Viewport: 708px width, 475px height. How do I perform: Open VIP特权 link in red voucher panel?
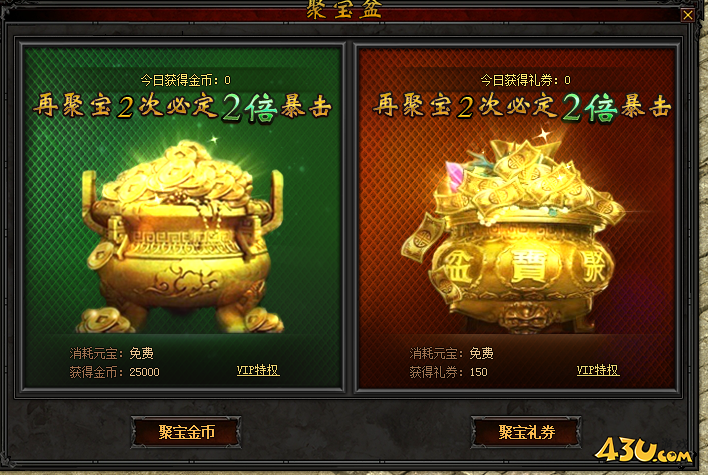tap(598, 370)
